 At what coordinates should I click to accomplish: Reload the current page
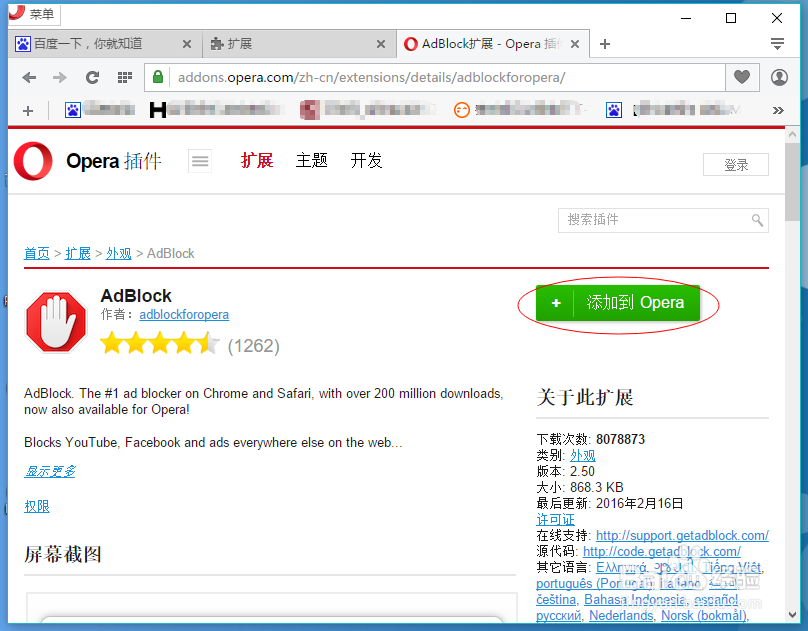92,78
